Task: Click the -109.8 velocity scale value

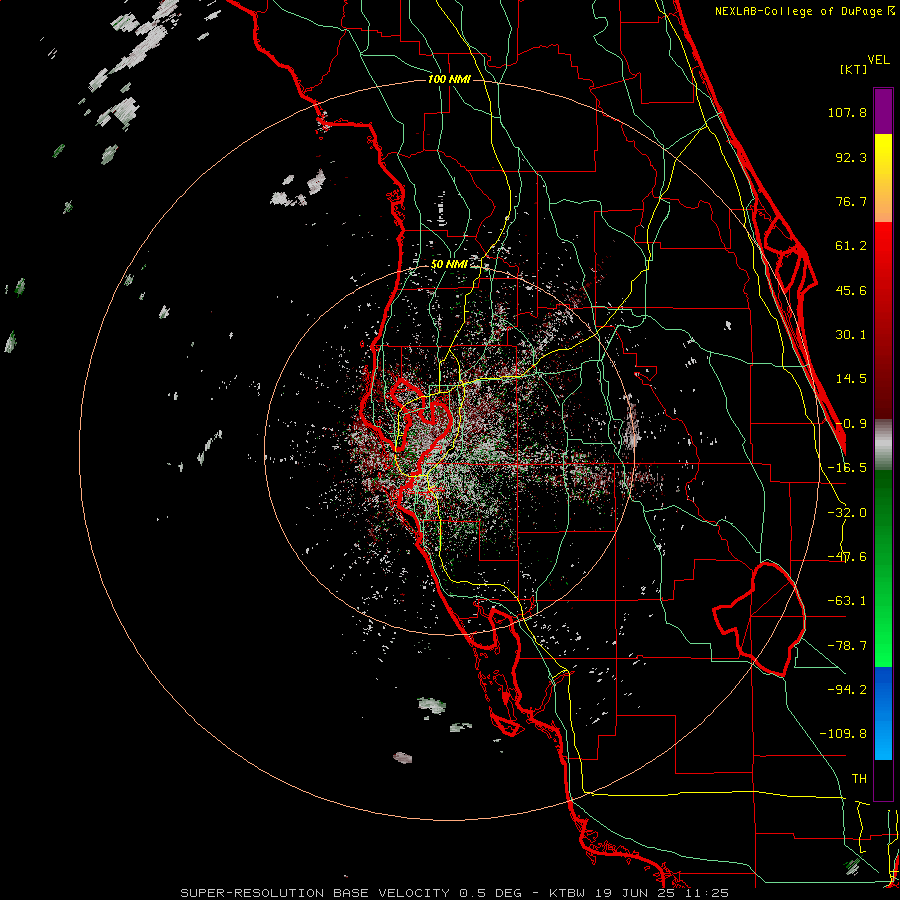Action: [843, 734]
